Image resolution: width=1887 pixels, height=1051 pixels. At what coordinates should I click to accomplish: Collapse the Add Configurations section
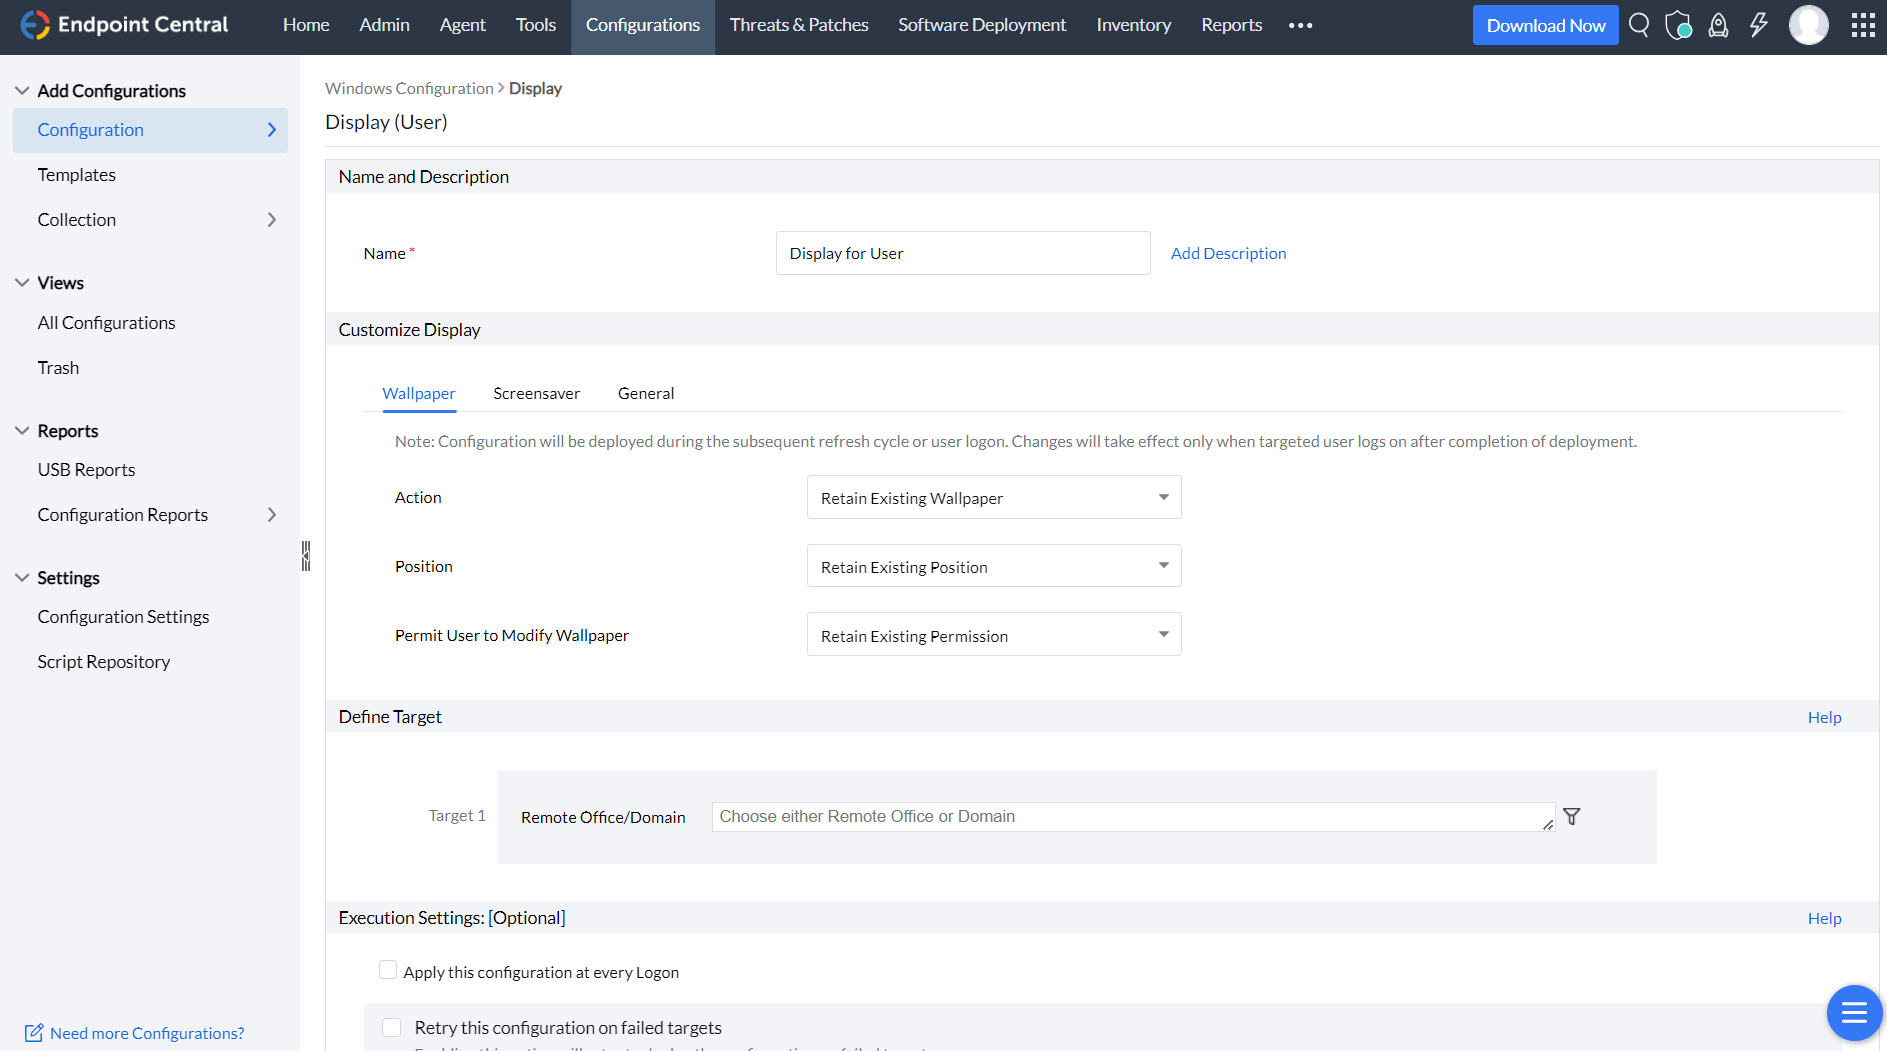[x=22, y=91]
